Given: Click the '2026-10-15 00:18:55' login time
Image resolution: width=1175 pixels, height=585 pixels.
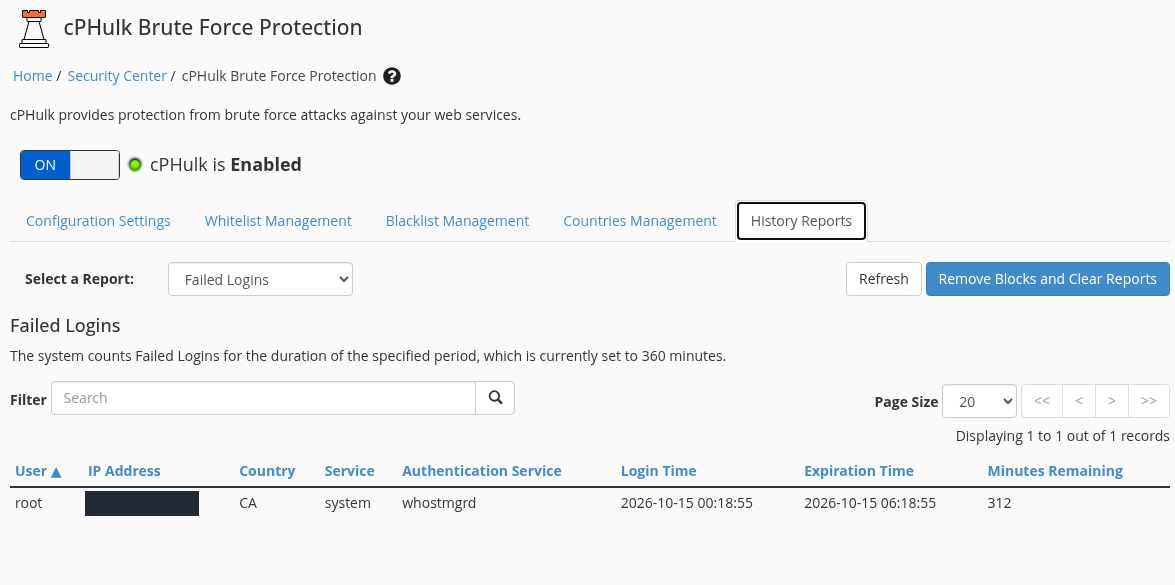Looking at the screenshot, I should click(x=686, y=503).
